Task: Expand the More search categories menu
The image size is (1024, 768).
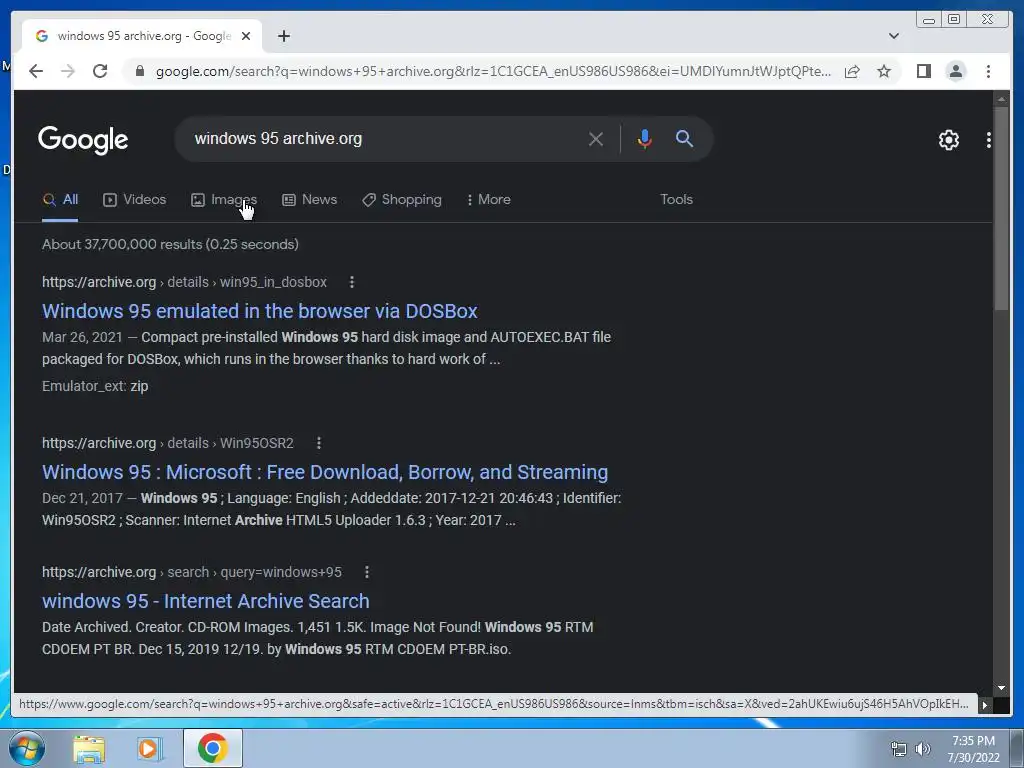Action: [488, 200]
